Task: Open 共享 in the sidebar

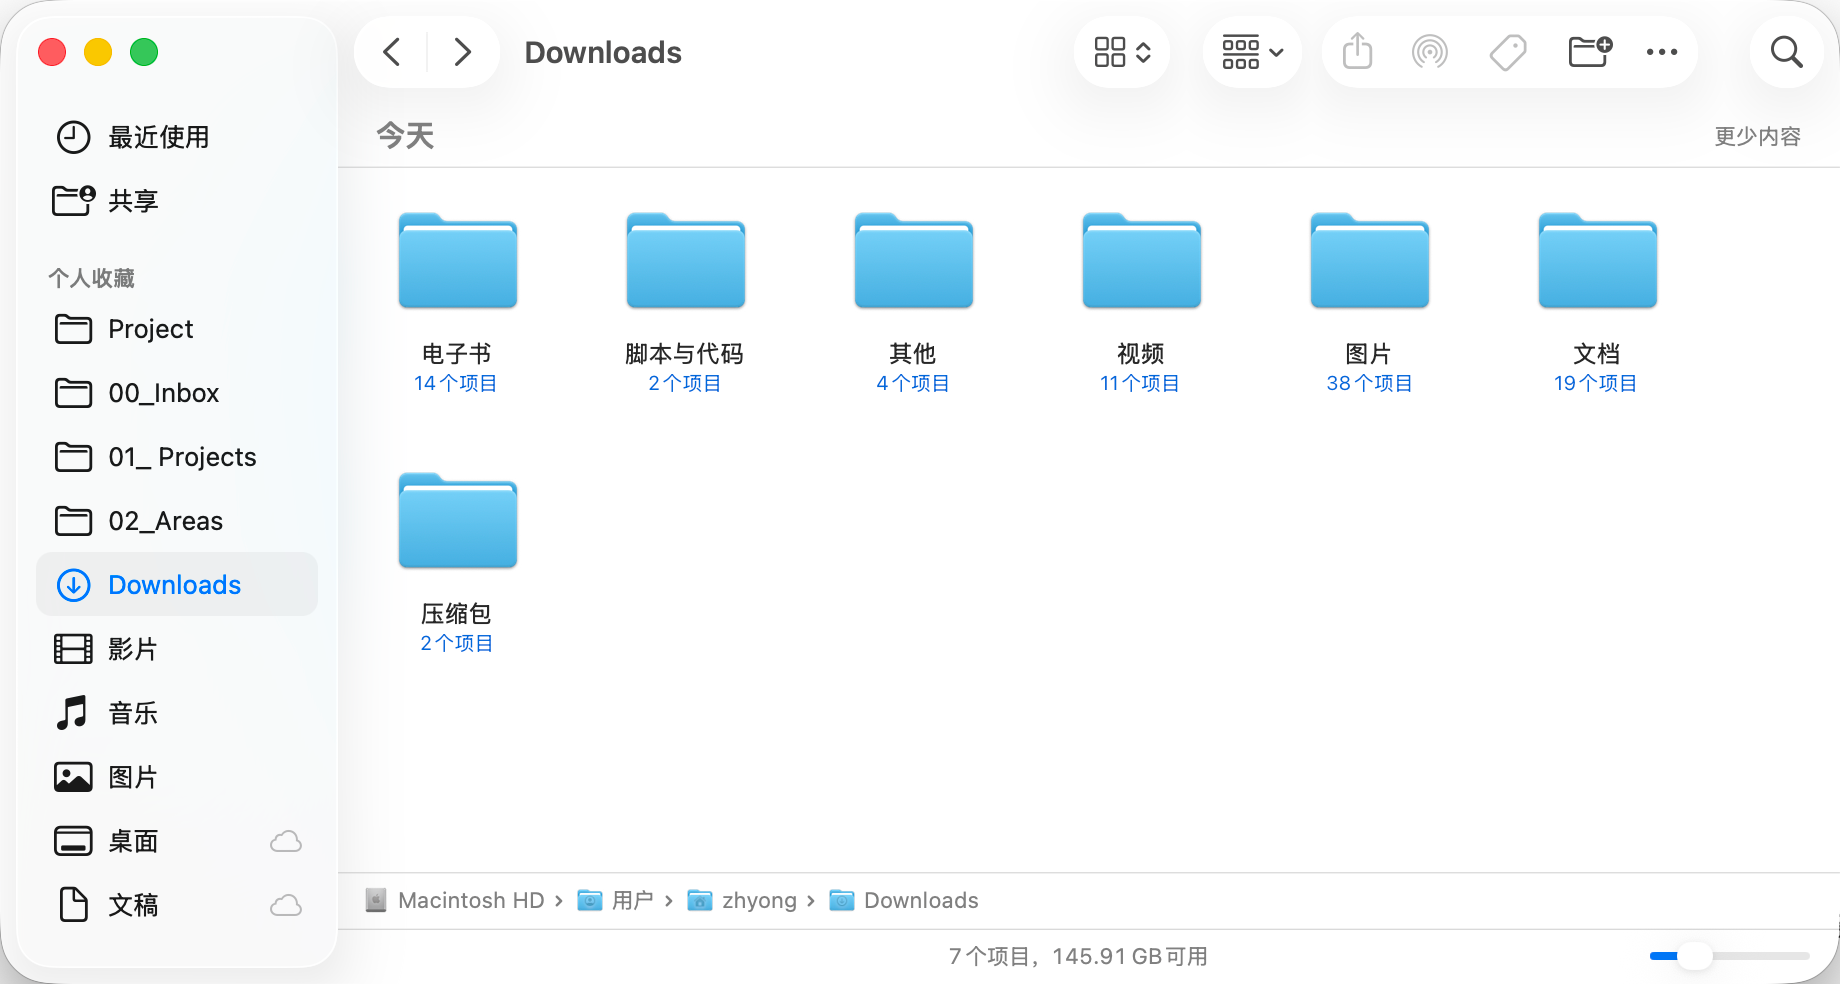Action: 177,201
